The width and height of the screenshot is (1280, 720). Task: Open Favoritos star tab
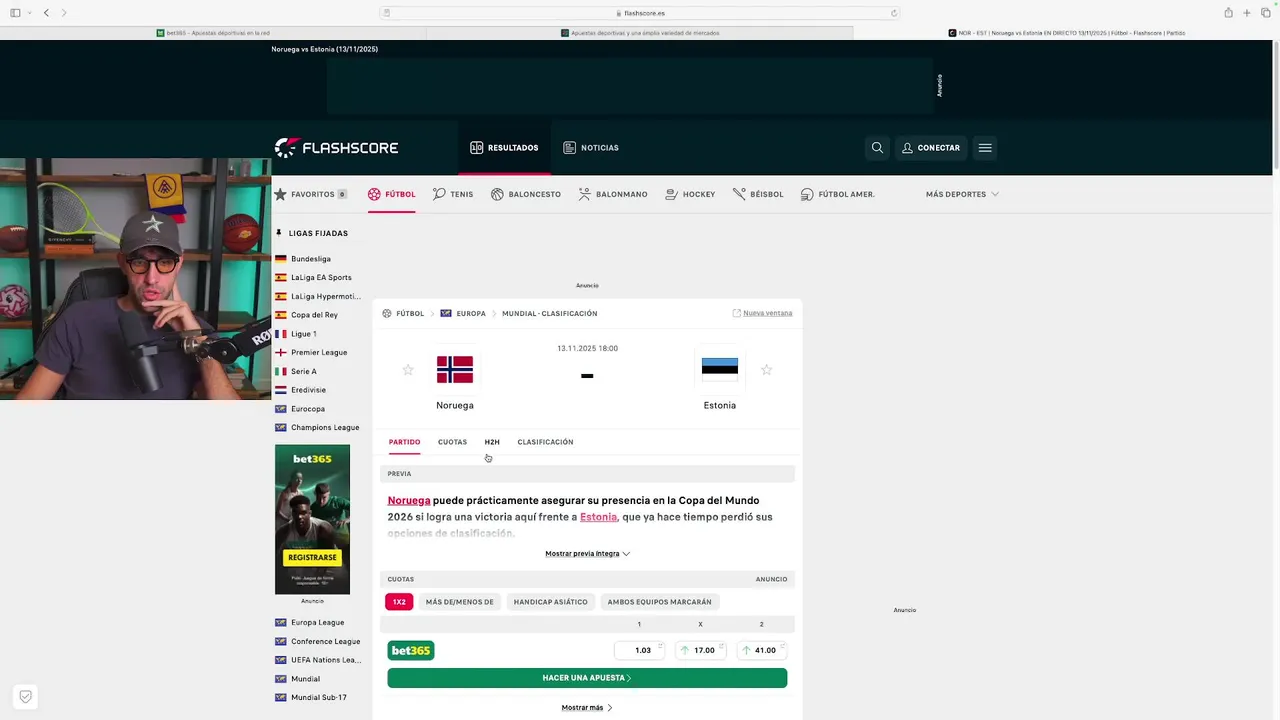click(x=310, y=194)
